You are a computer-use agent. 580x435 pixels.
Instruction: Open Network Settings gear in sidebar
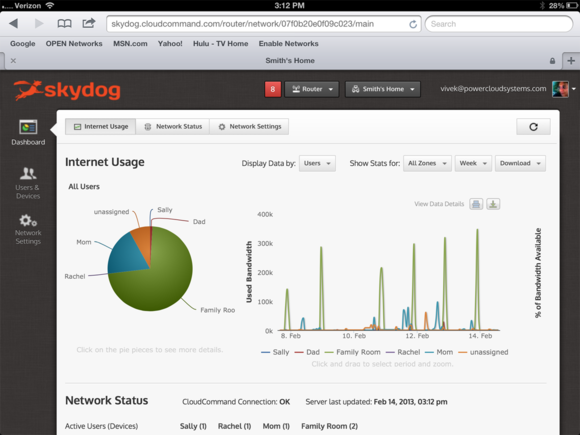click(x=28, y=229)
